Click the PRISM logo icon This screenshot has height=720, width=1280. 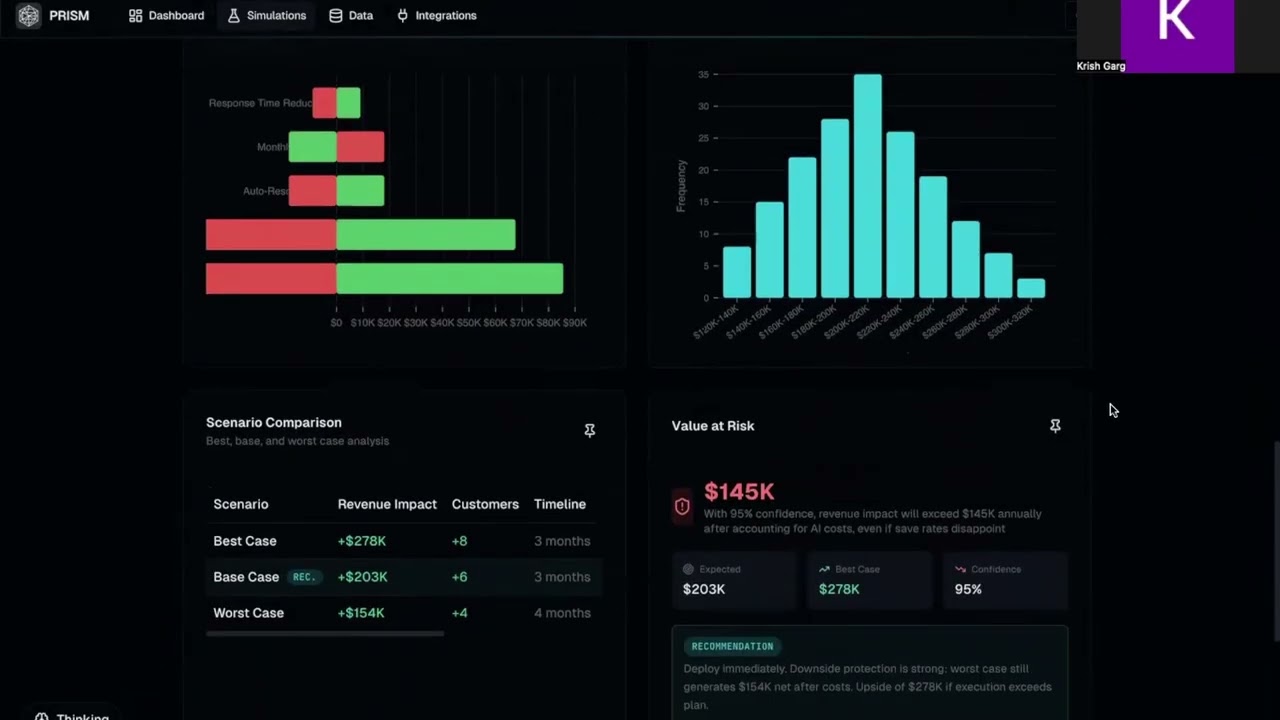[x=29, y=16]
